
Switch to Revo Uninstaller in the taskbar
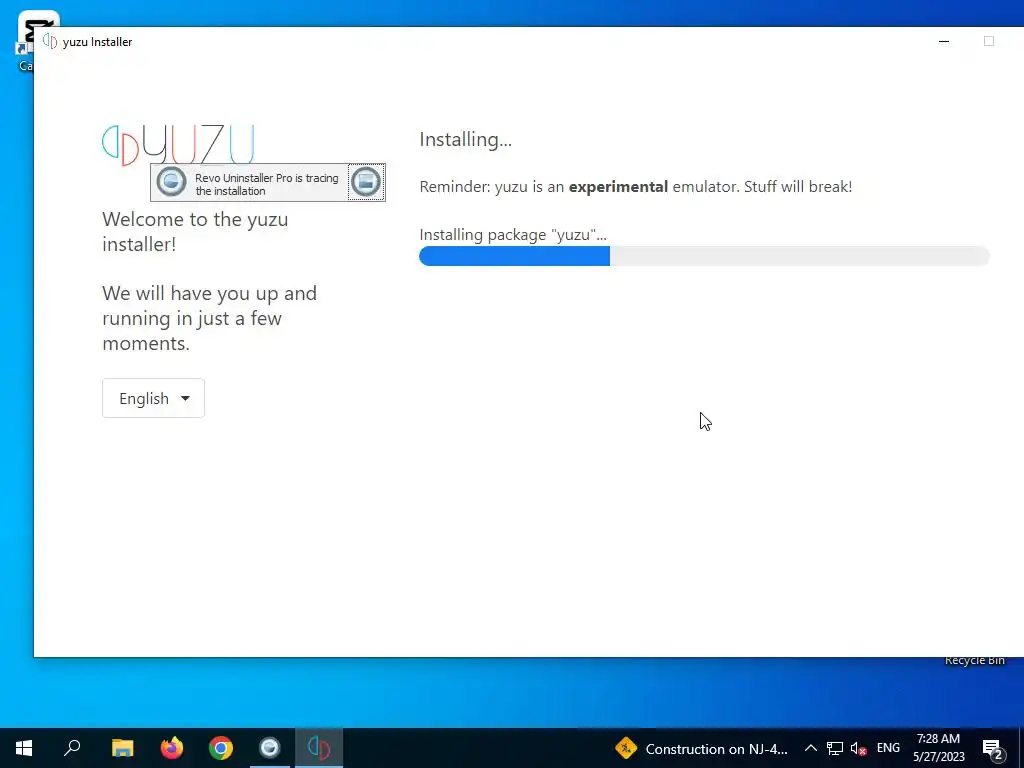click(270, 748)
